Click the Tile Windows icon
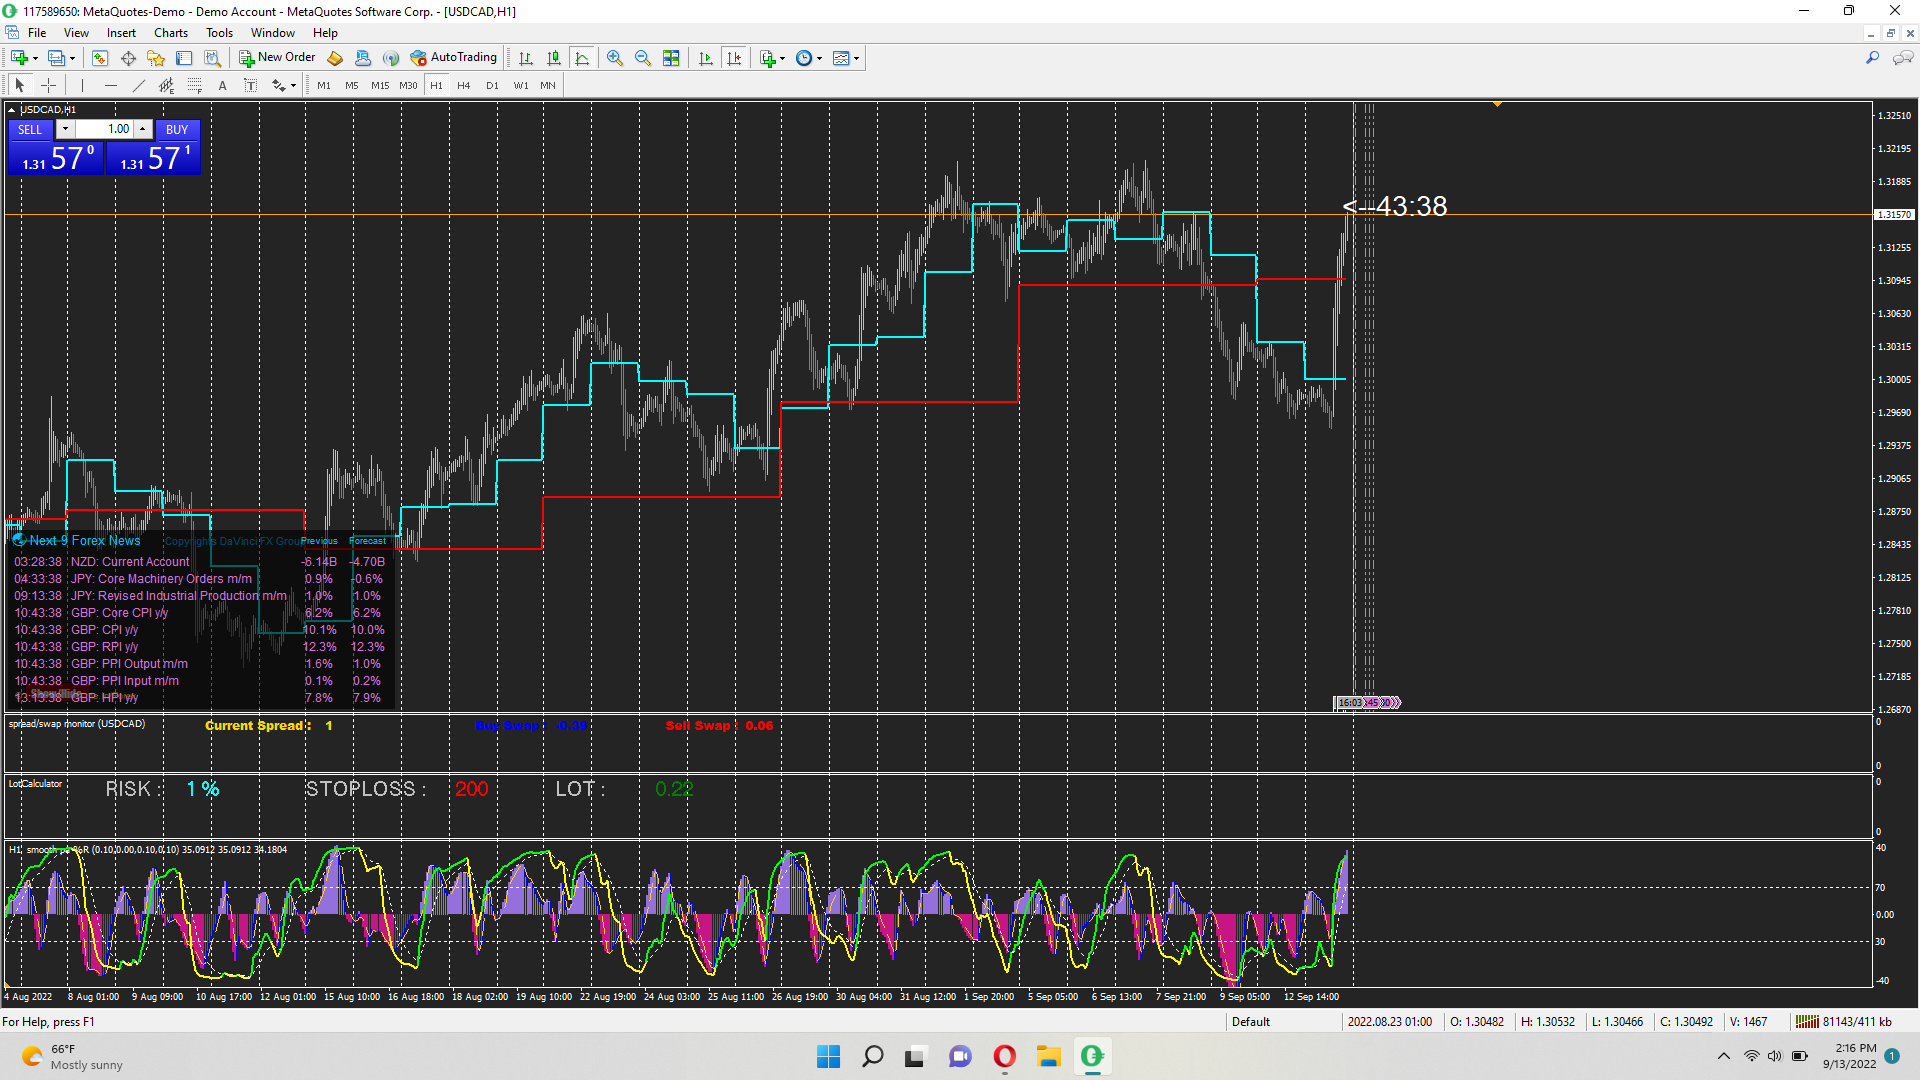Image resolution: width=1920 pixels, height=1080 pixels. coord(671,58)
